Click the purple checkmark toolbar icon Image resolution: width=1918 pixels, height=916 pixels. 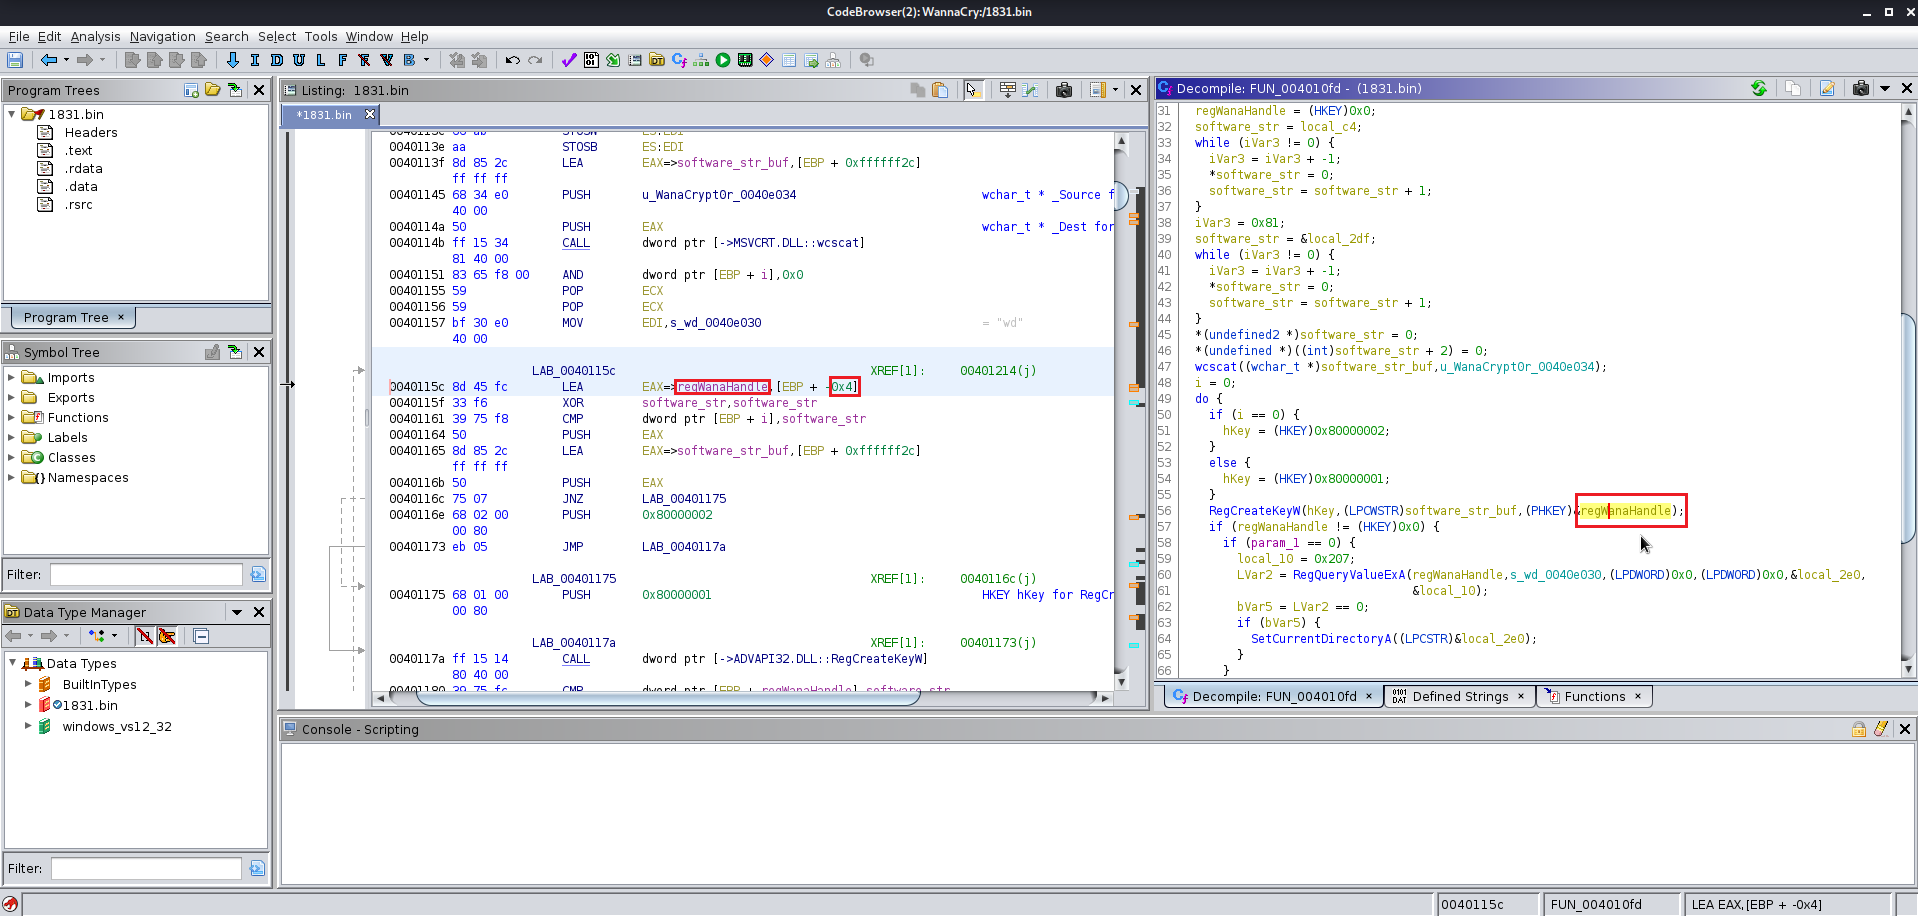tap(568, 60)
